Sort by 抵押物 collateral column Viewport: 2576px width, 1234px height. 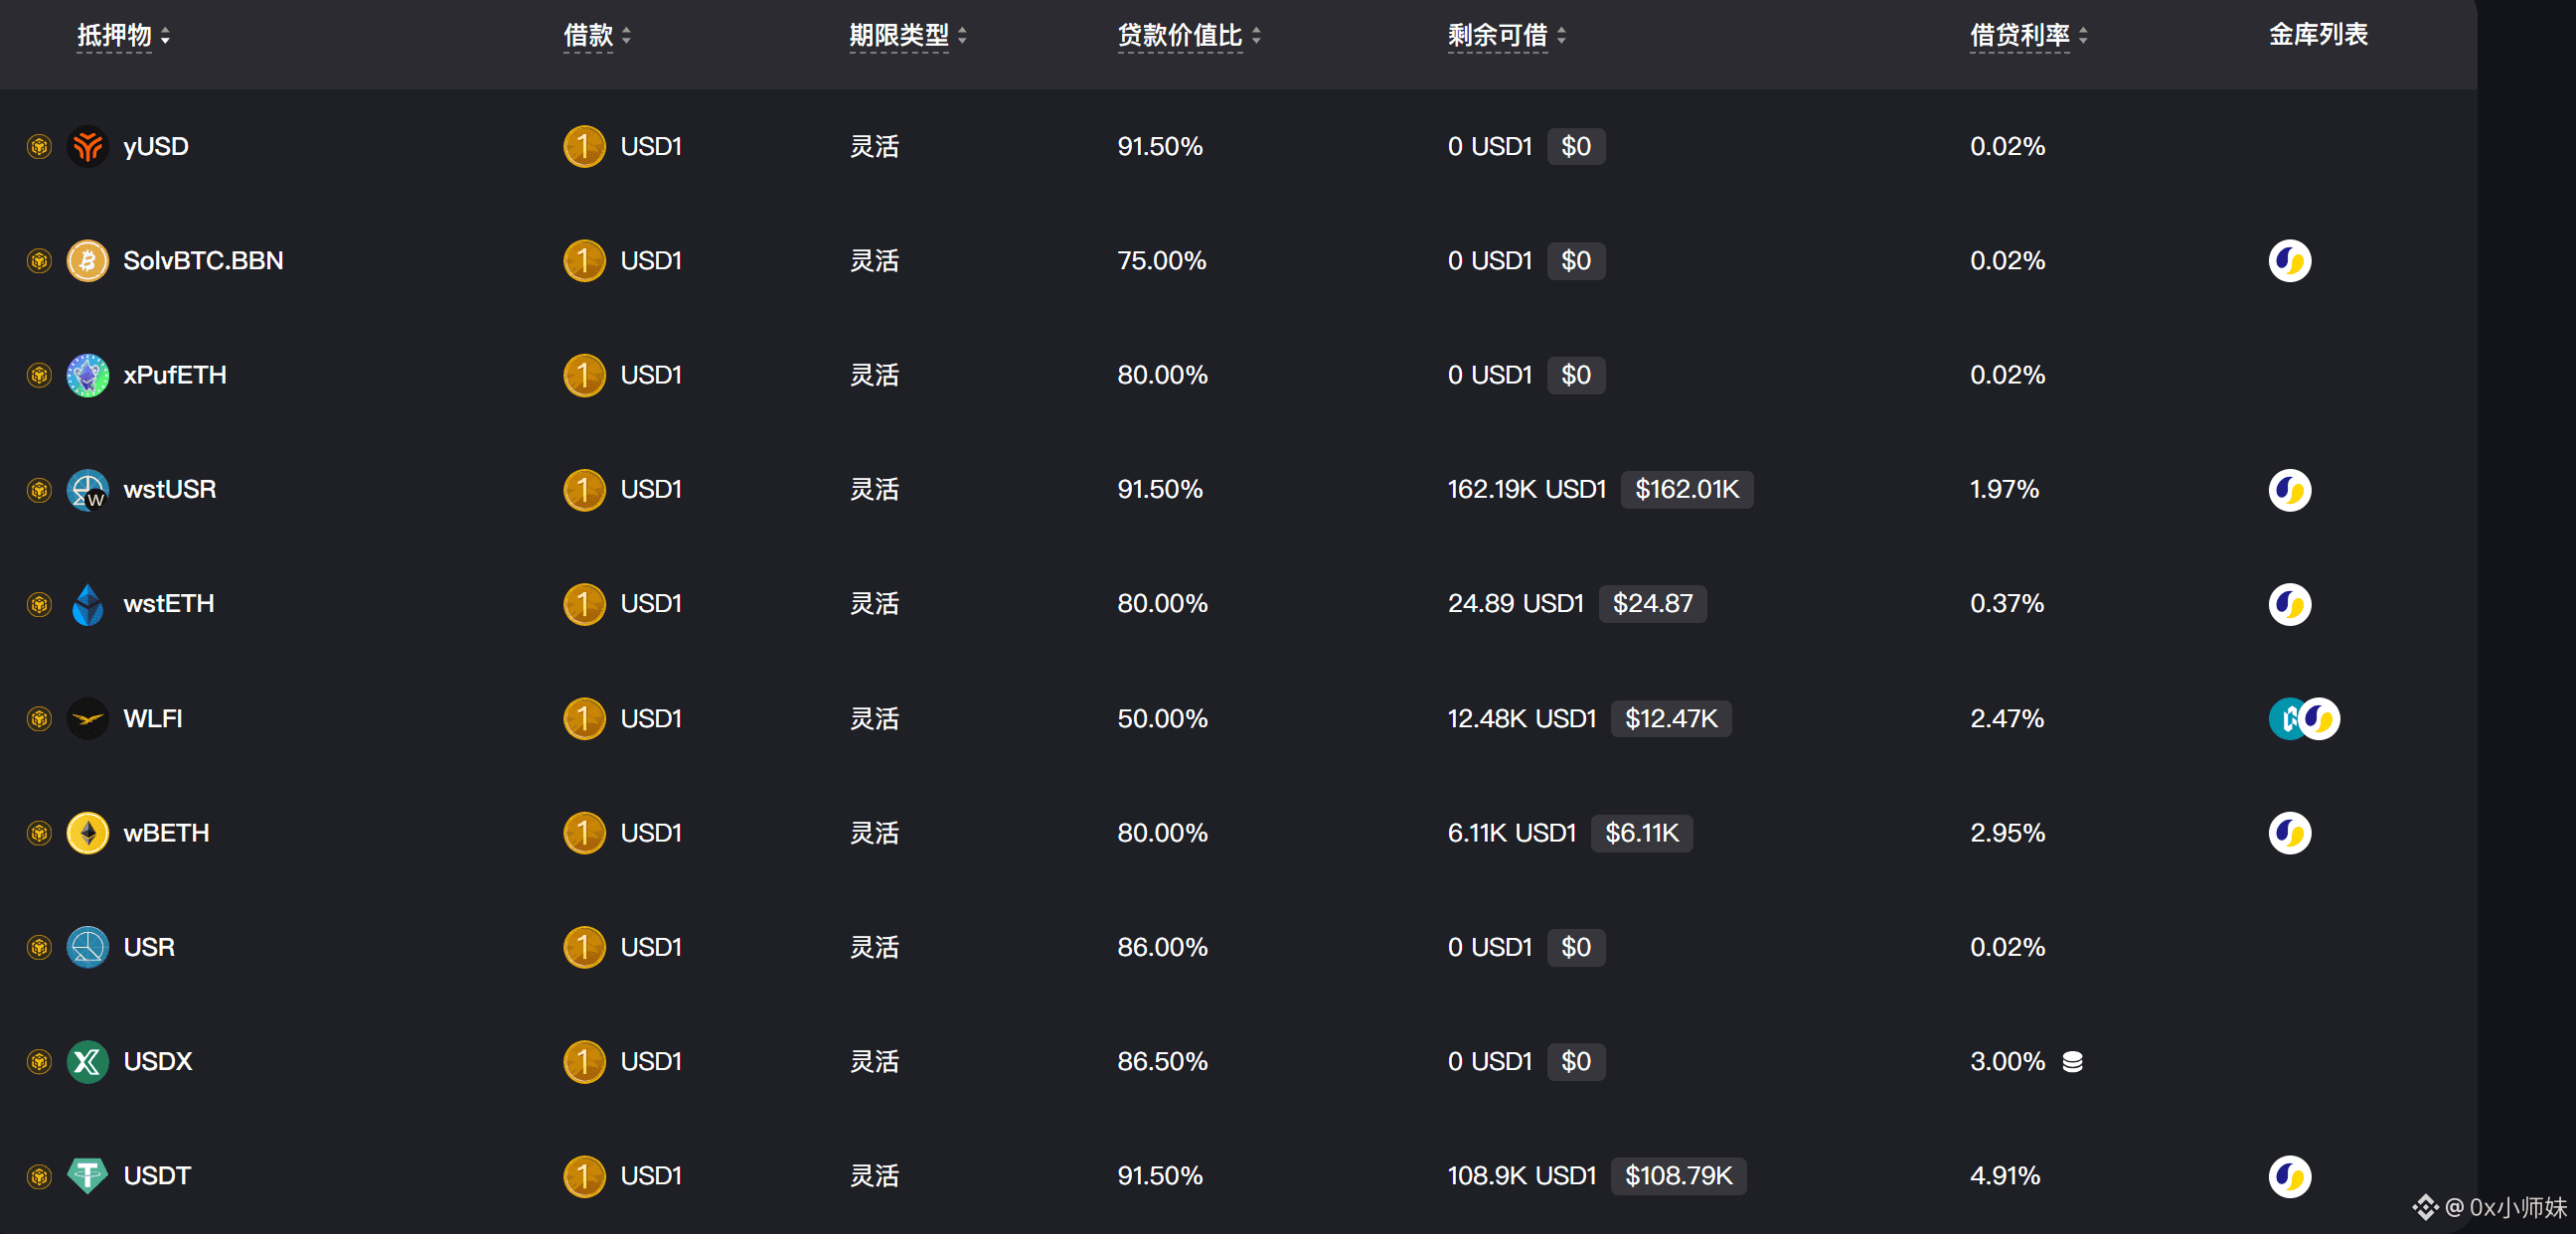click(124, 36)
